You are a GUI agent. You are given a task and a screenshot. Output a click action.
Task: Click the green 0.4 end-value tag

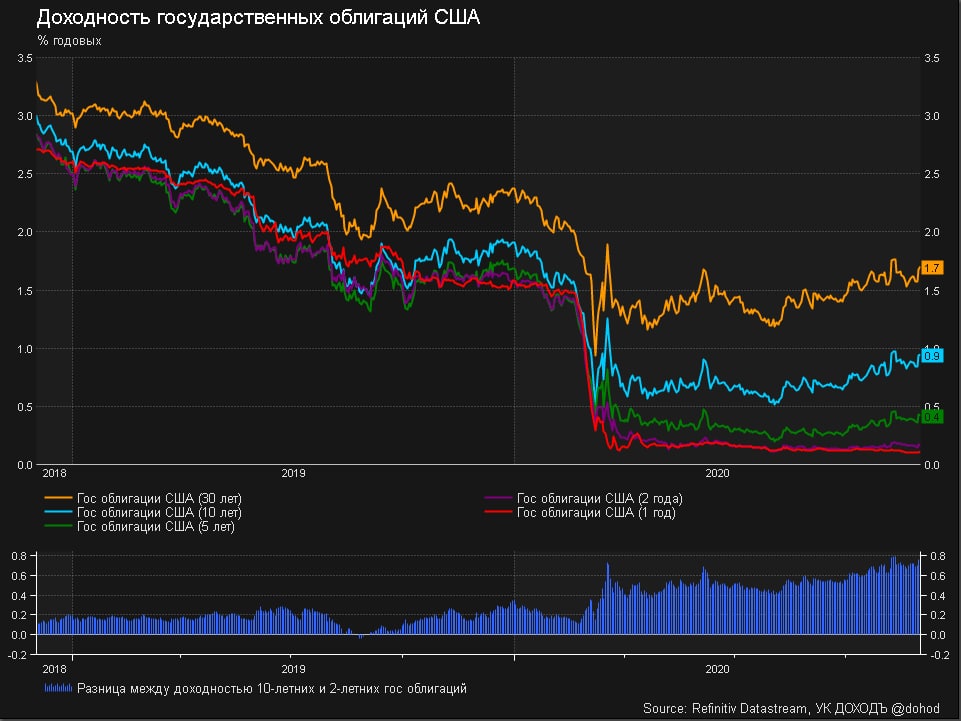(932, 417)
